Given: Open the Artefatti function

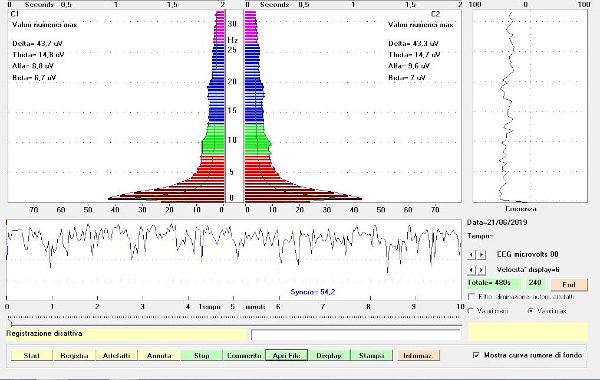Looking at the screenshot, I should click(117, 356).
